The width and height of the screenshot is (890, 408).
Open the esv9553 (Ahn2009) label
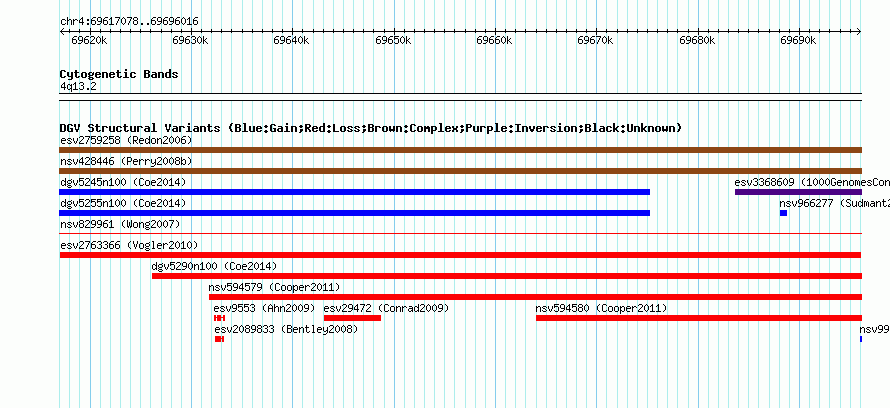(x=265, y=308)
